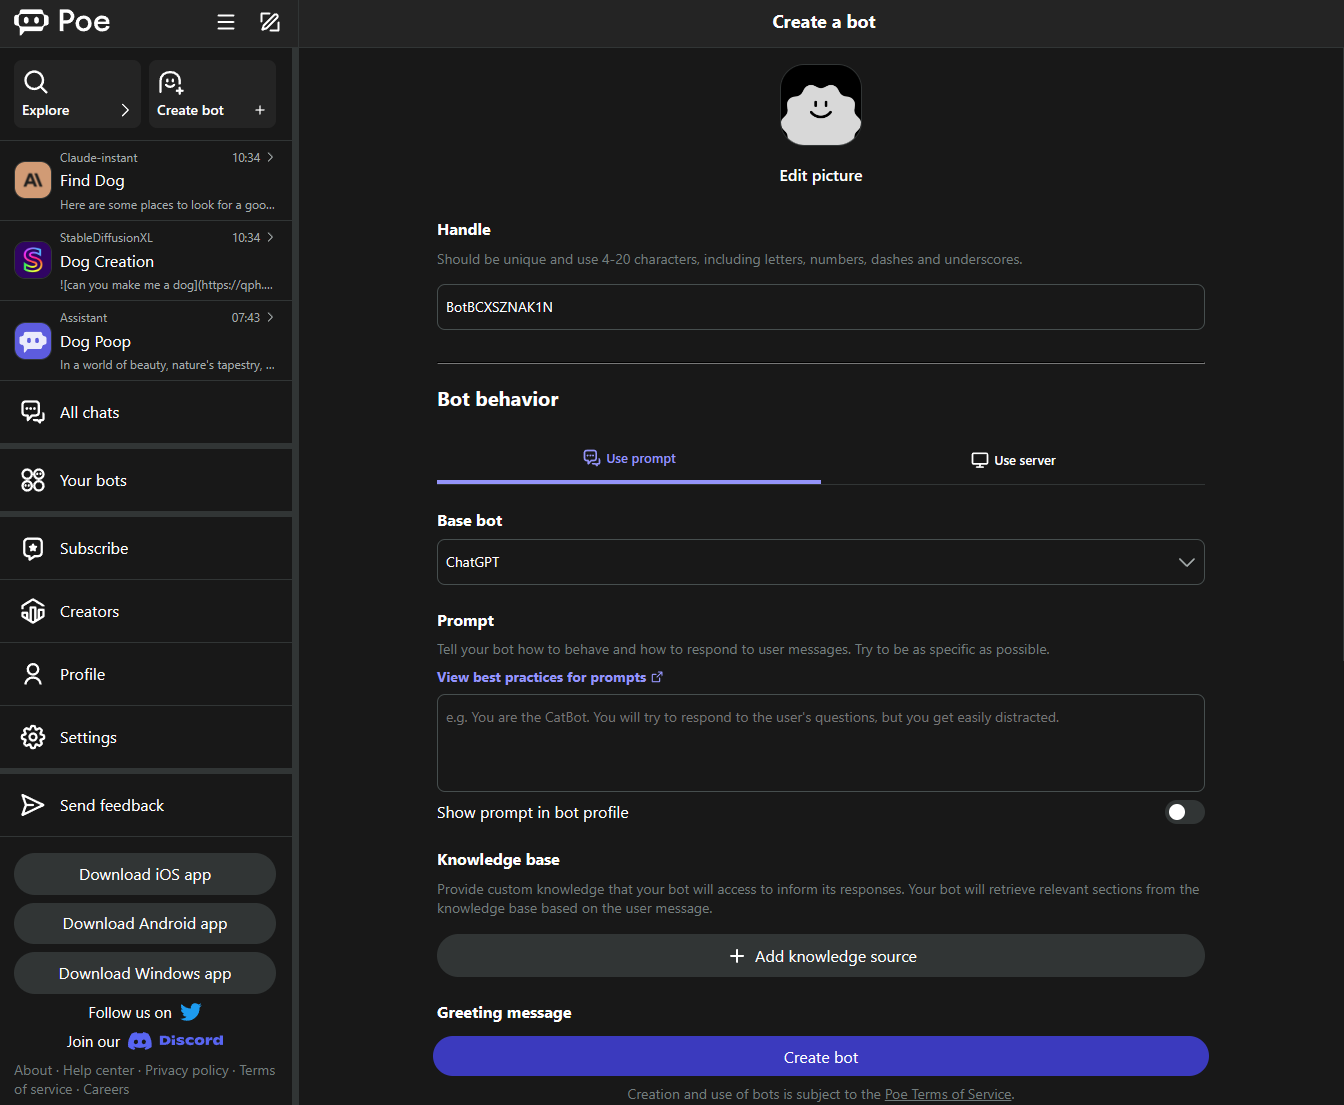Viewport: 1344px width, 1105px height.
Task: Click Download Android app button
Action: [145, 923]
